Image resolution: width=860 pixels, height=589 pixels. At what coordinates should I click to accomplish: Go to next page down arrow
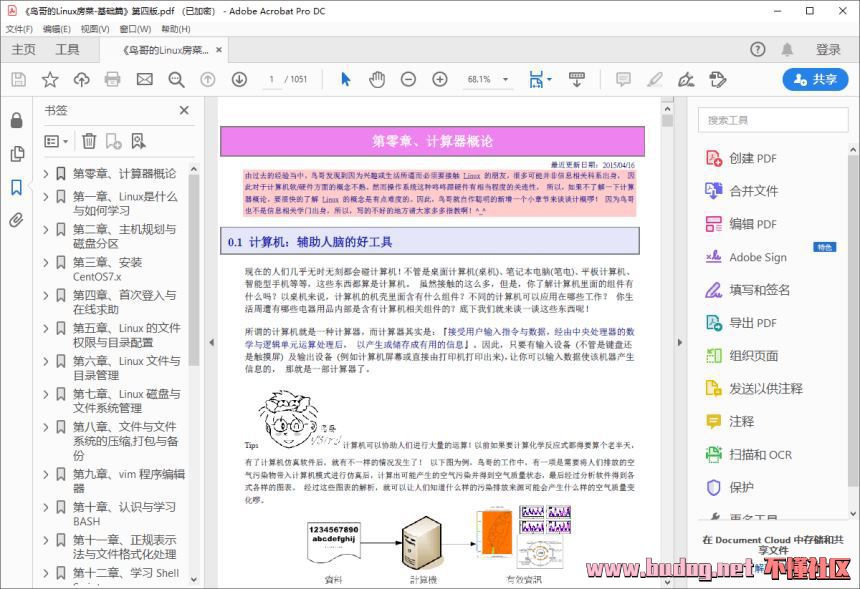pyautogui.click(x=239, y=80)
